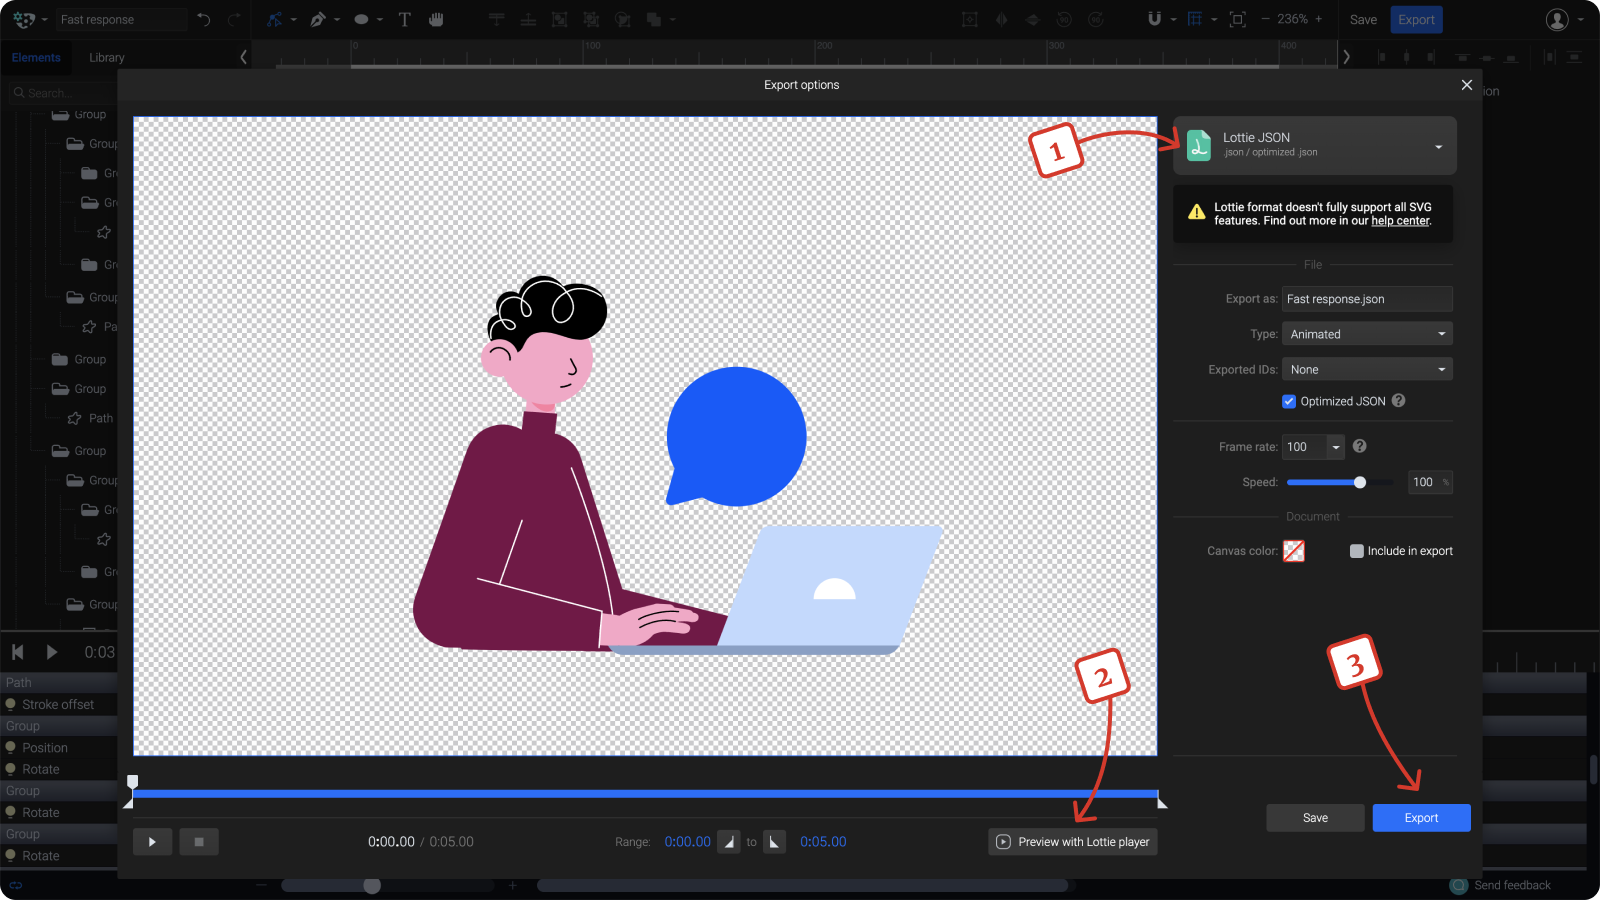Activate the Hand pan tool
Image resolution: width=1600 pixels, height=900 pixels.
436,19
